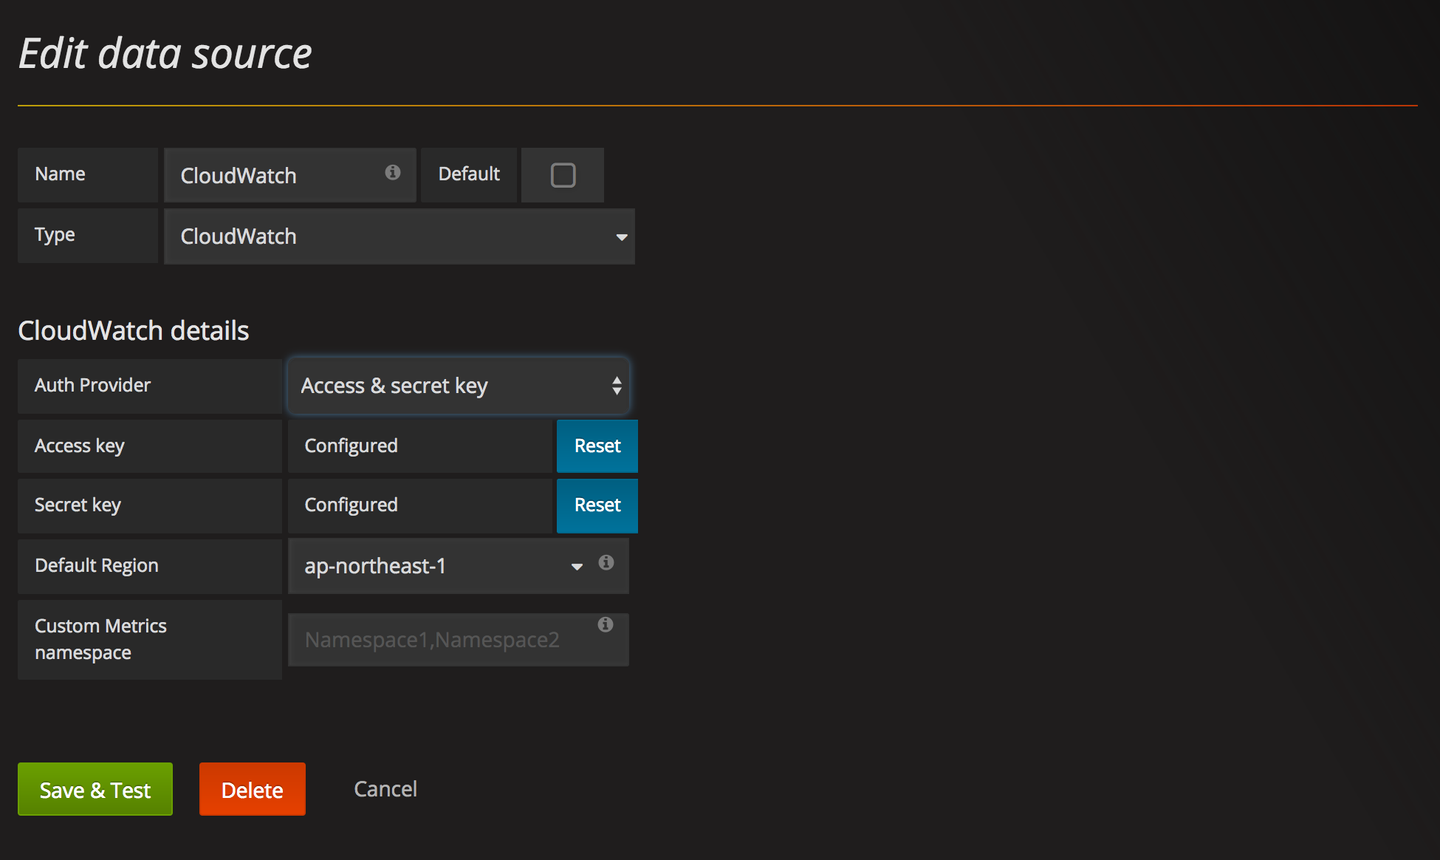The width and height of the screenshot is (1440, 860).
Task: Reset the Secret key
Action: [597, 506]
